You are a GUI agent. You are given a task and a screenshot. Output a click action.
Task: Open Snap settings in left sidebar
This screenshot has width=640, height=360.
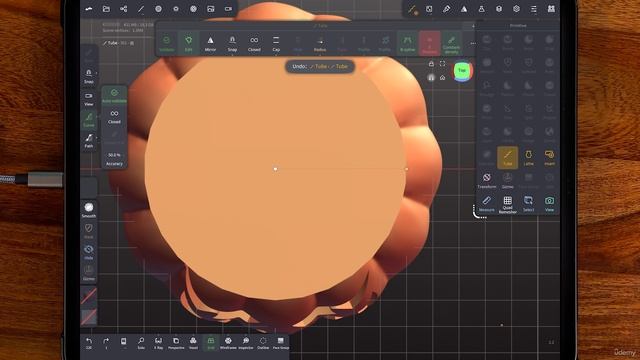[89, 76]
